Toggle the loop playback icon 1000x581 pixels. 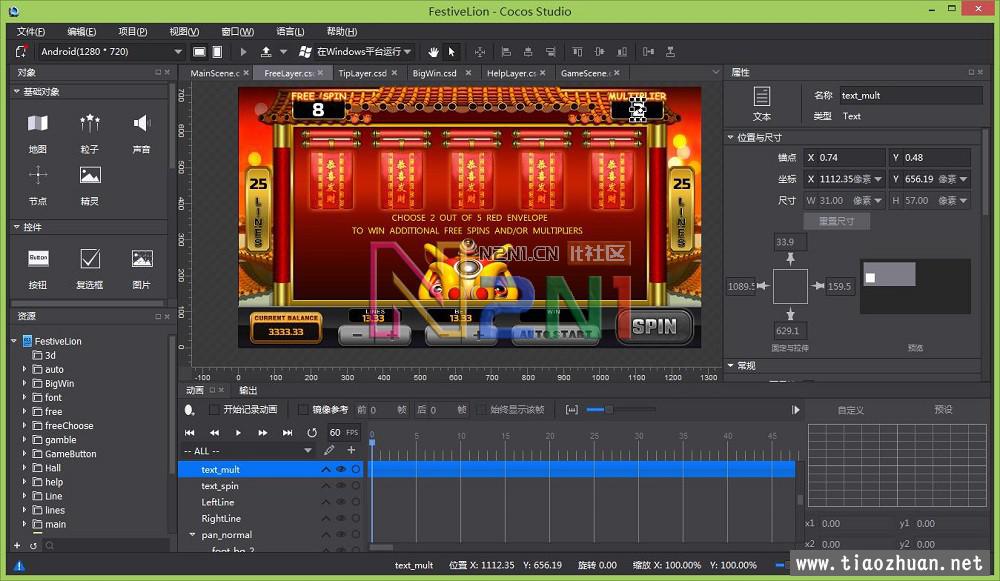pos(312,432)
